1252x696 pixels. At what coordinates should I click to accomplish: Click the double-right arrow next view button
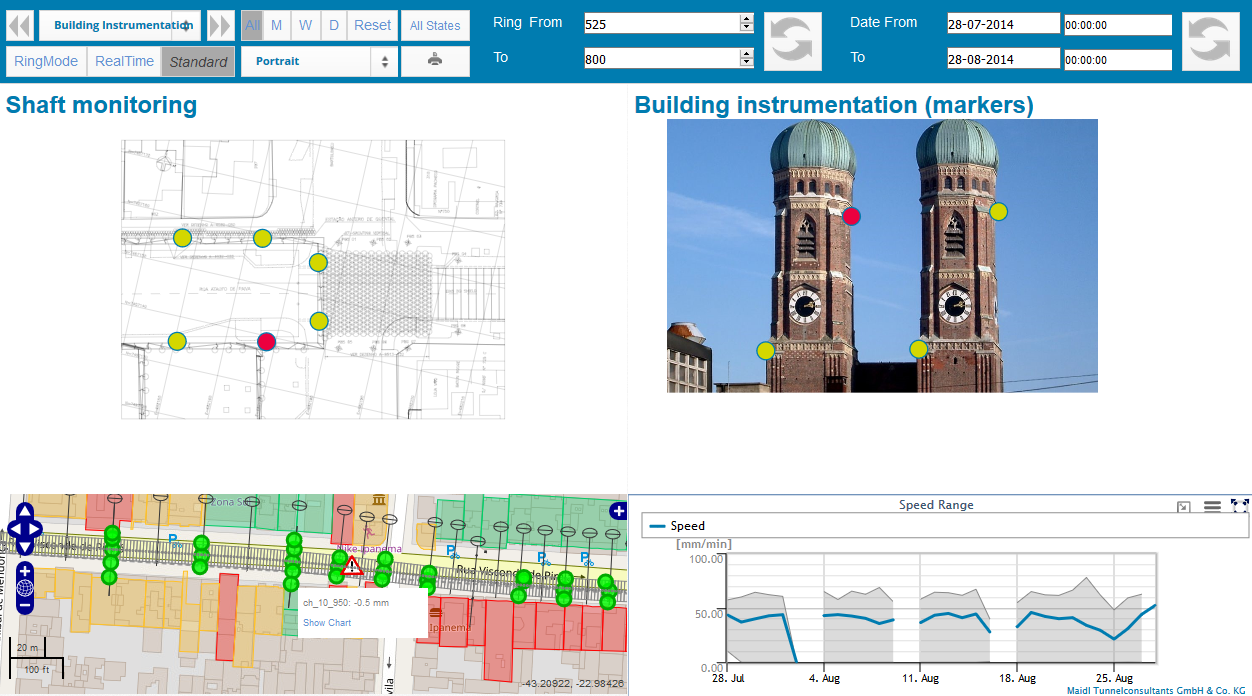(221, 25)
